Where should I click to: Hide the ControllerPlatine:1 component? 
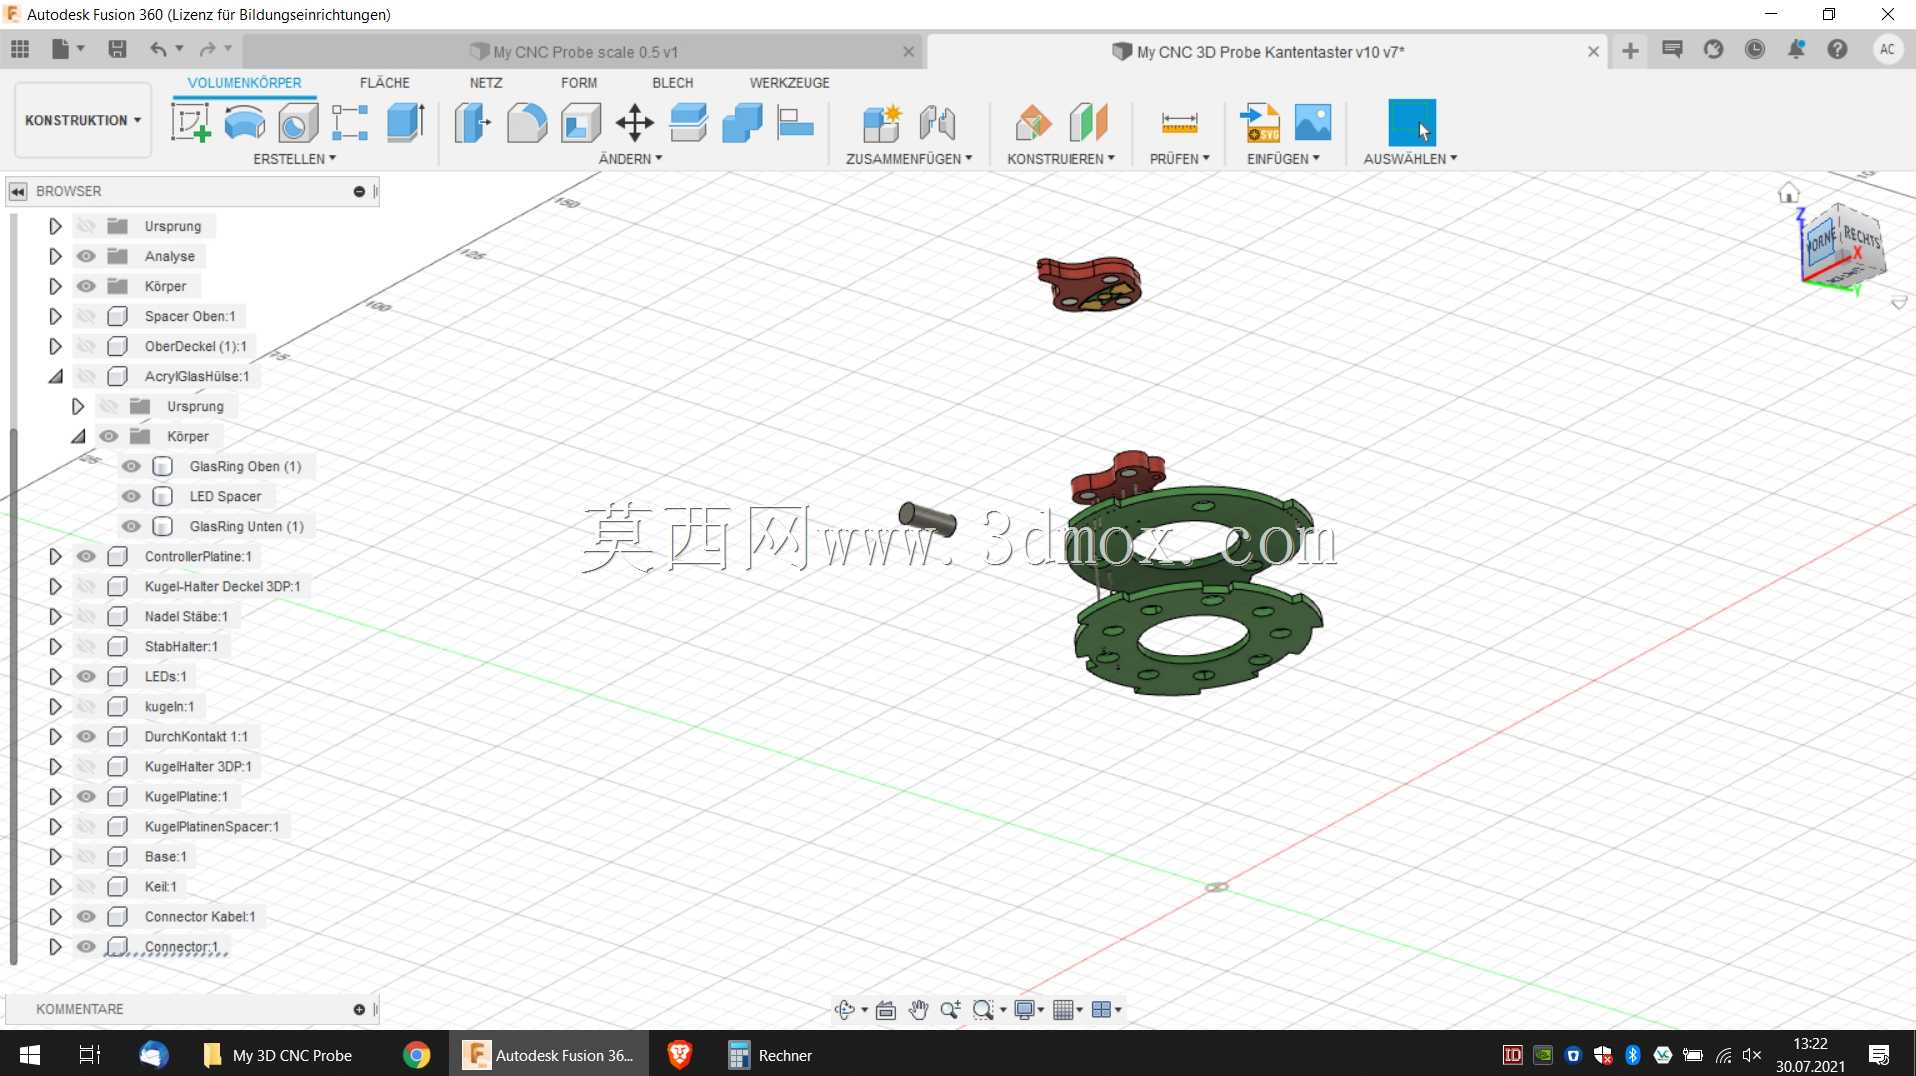click(x=86, y=556)
